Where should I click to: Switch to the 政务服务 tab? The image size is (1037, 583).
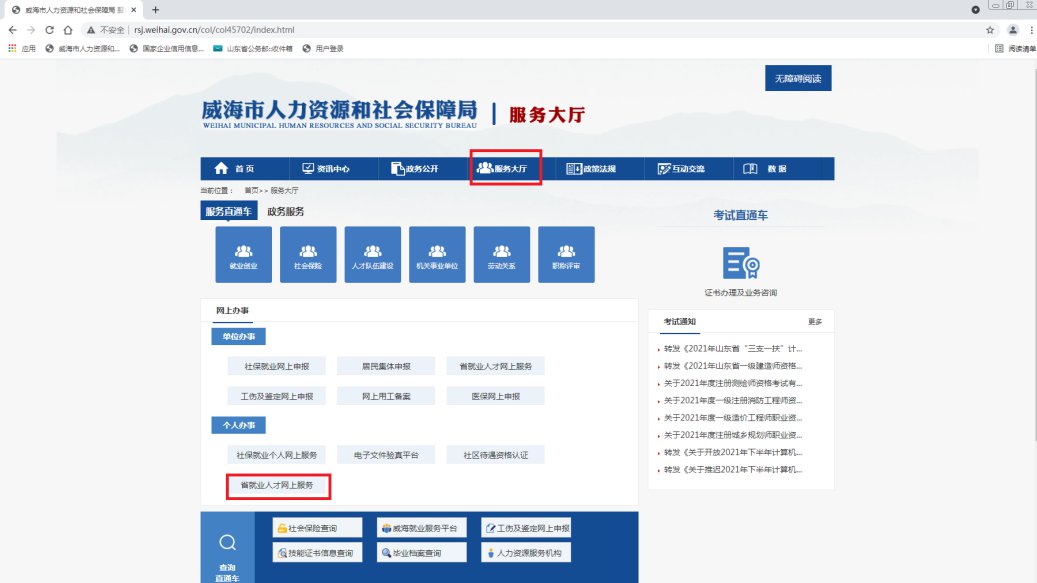(x=286, y=212)
